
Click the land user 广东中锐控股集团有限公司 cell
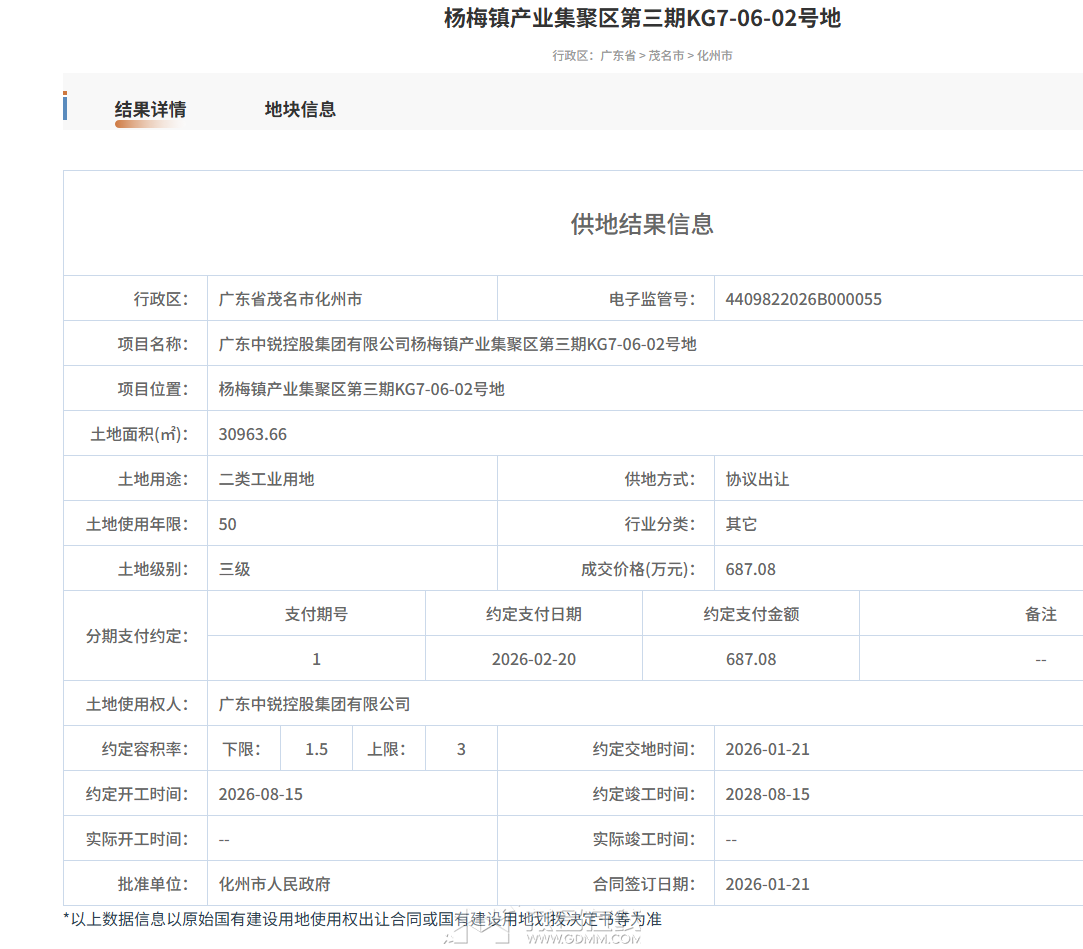click(315, 704)
